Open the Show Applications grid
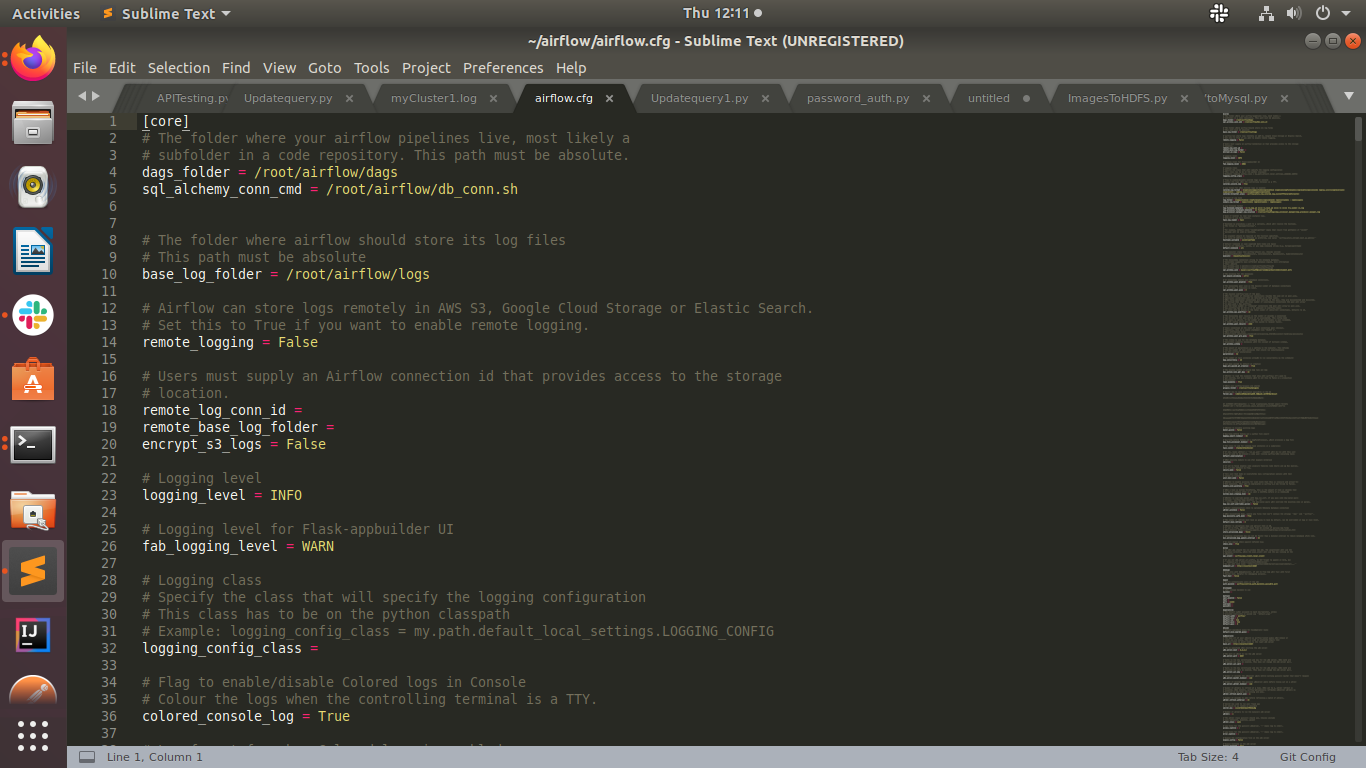This screenshot has width=1366, height=768. coord(33,736)
